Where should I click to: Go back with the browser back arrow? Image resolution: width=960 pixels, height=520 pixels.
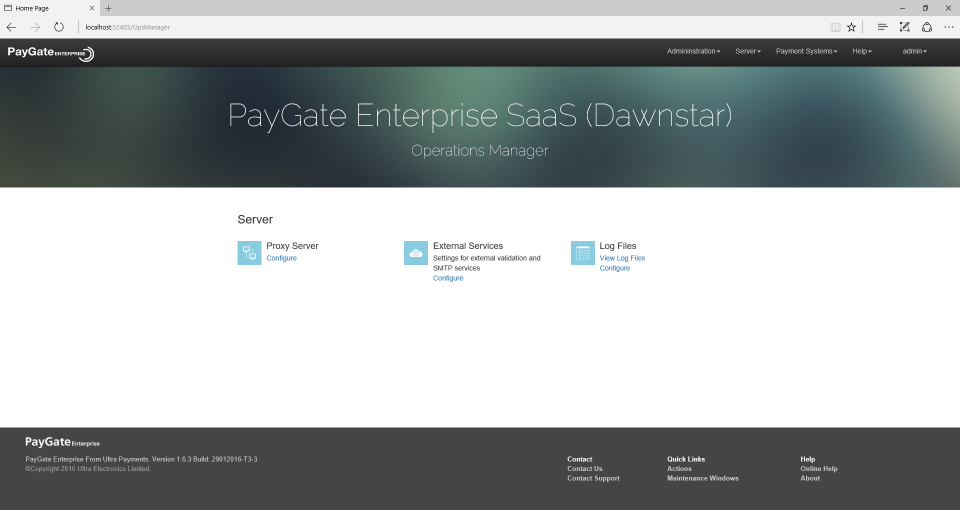pyautogui.click(x=12, y=27)
